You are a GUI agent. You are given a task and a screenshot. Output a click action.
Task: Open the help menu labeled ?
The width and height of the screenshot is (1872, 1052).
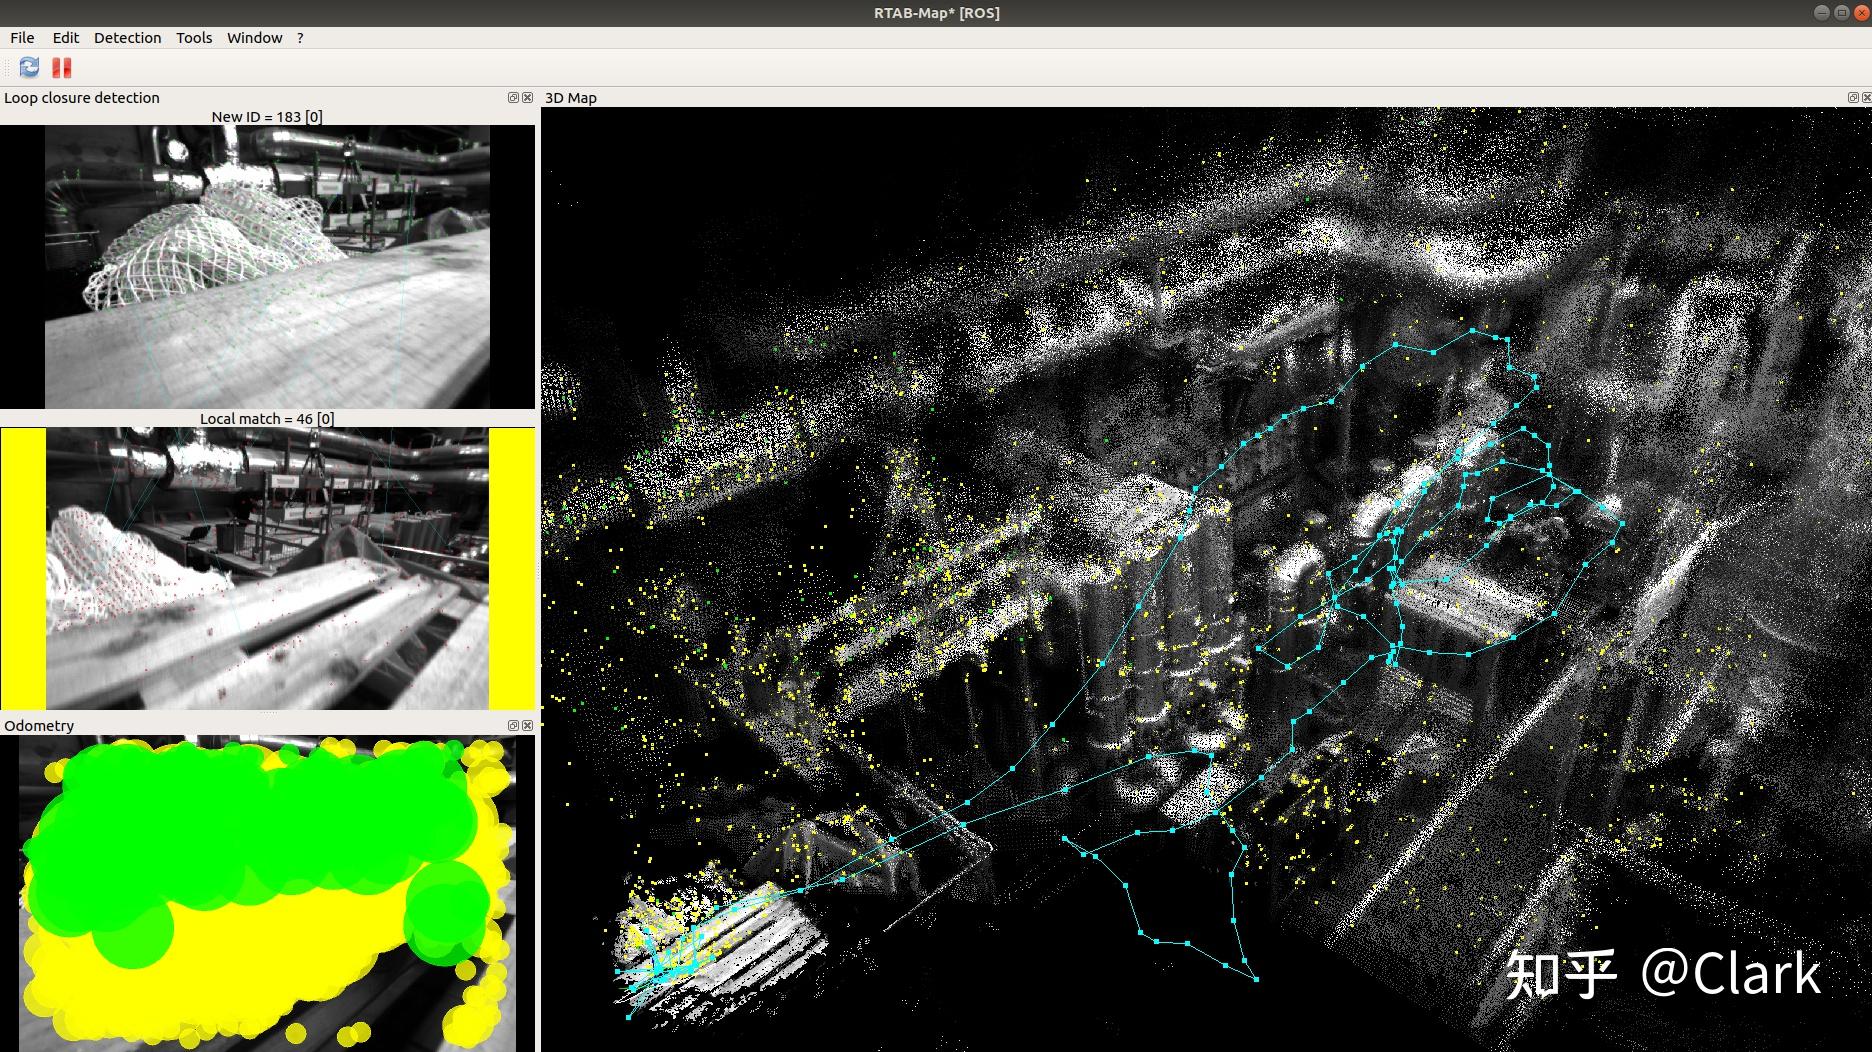coord(299,37)
